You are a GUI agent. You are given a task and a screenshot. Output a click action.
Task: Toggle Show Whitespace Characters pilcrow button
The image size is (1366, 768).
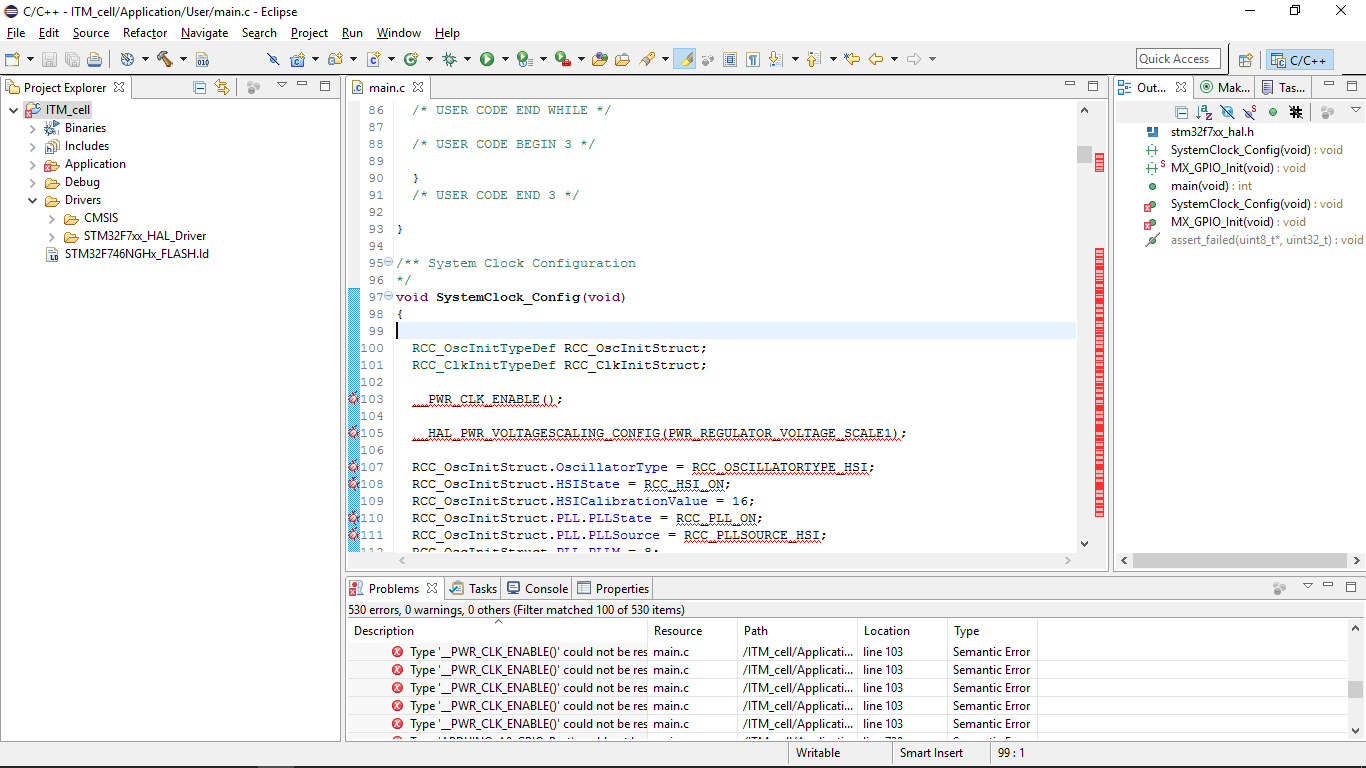tap(753, 59)
